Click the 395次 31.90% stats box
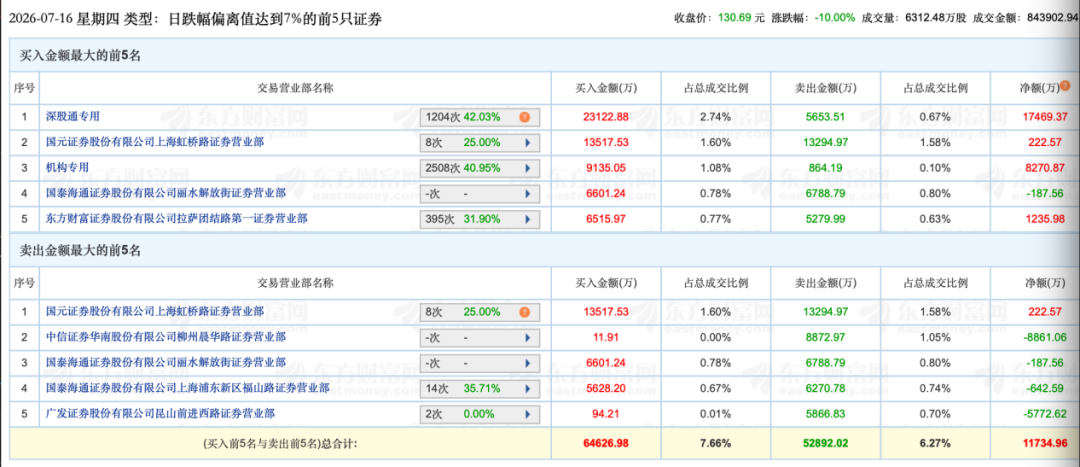The width and height of the screenshot is (1080, 467). click(480, 220)
